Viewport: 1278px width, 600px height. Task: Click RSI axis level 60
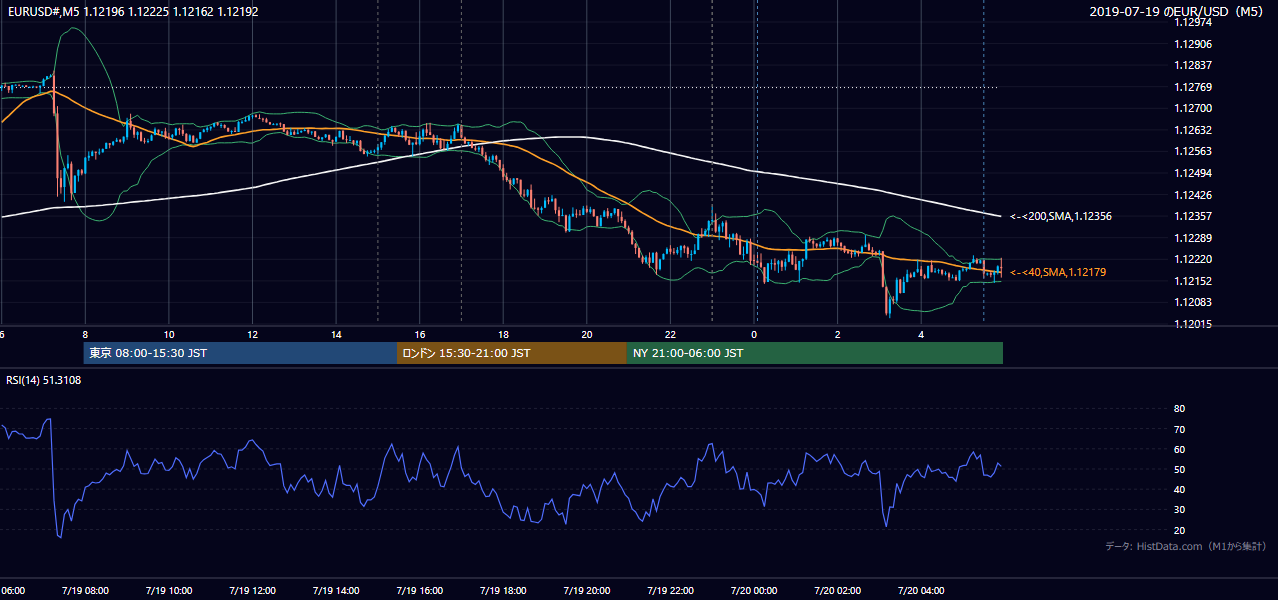pos(1179,449)
